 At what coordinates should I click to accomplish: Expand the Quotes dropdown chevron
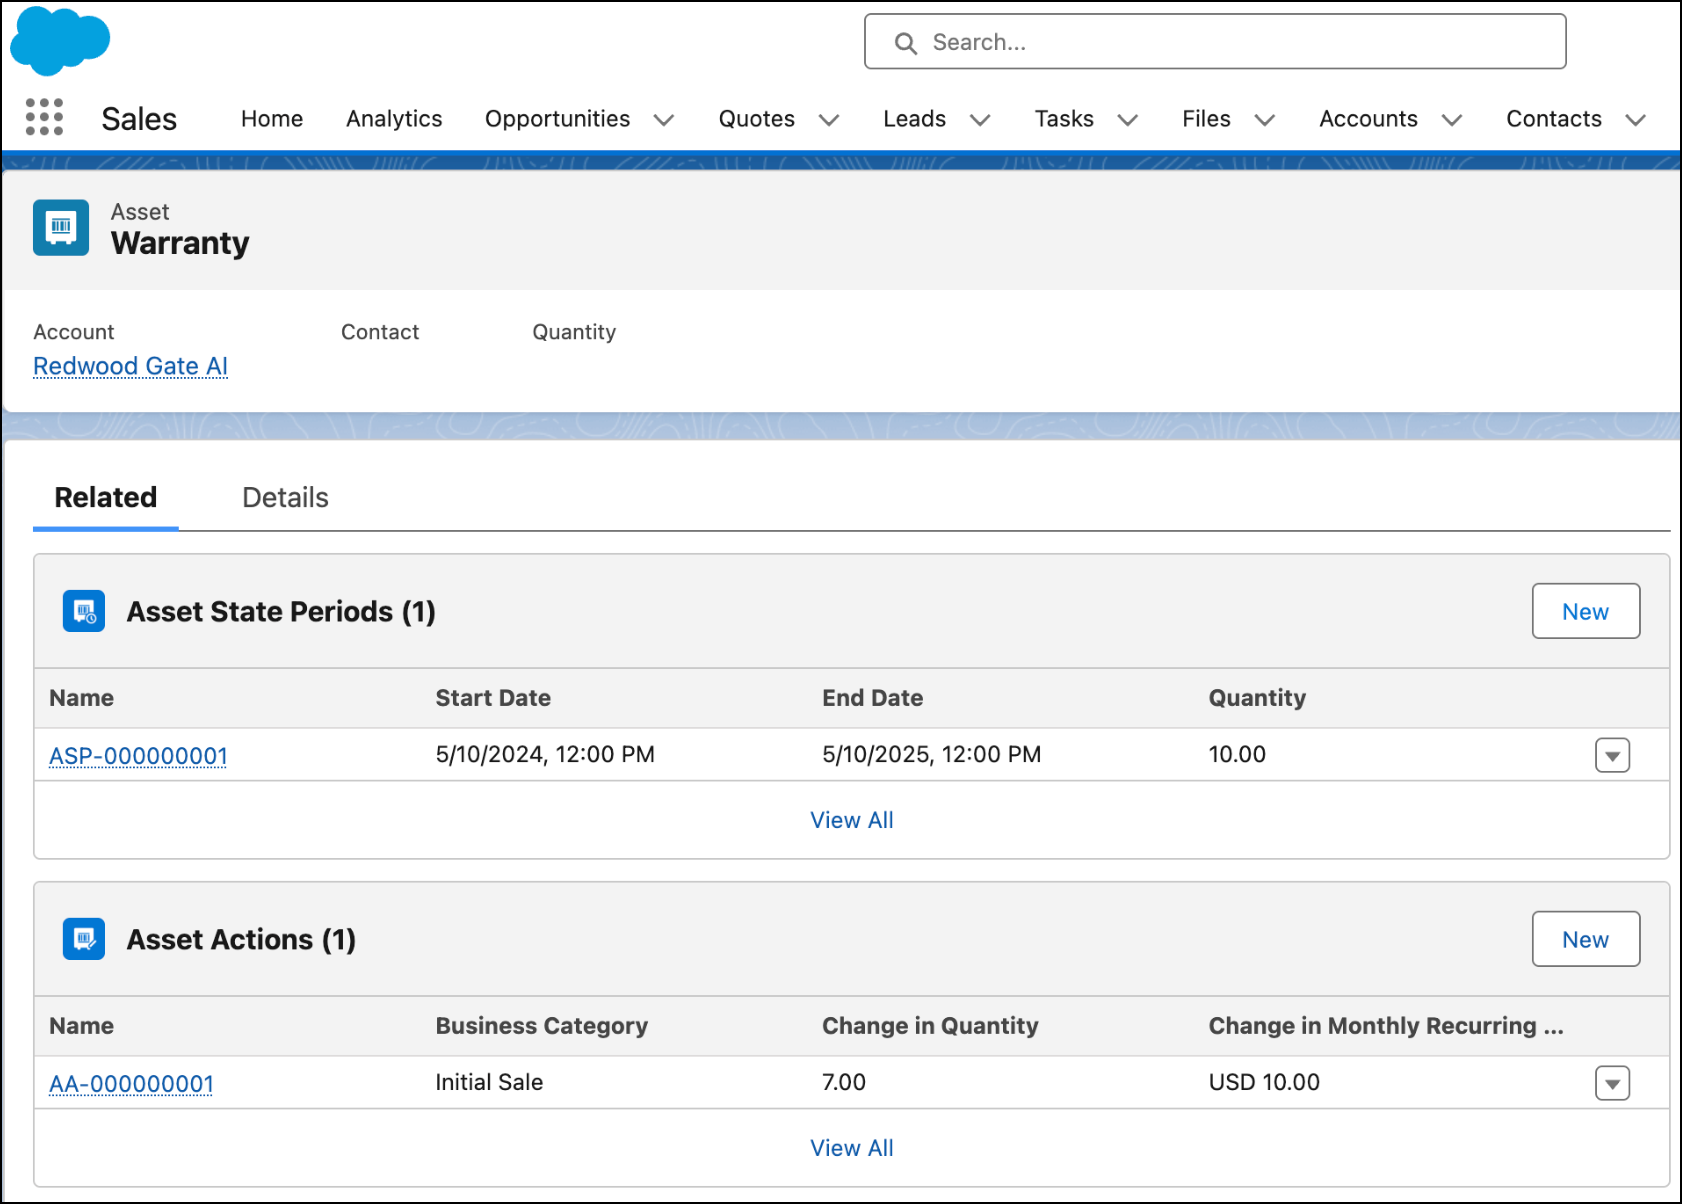(x=829, y=120)
